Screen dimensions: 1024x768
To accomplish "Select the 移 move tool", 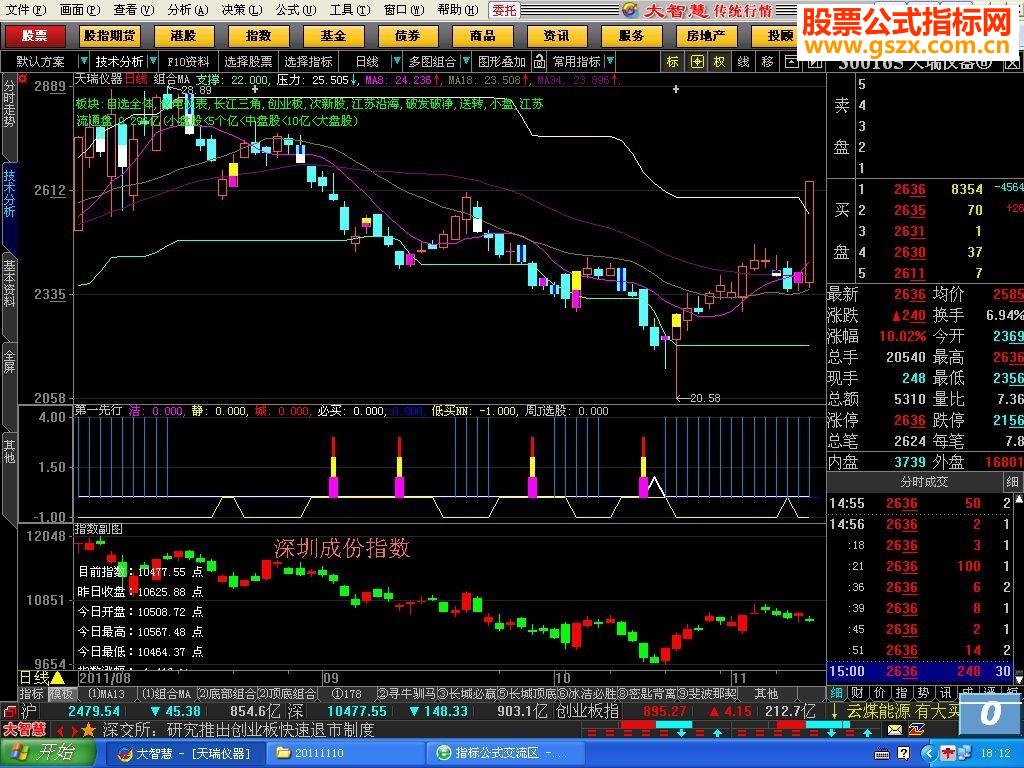I will [x=767, y=61].
